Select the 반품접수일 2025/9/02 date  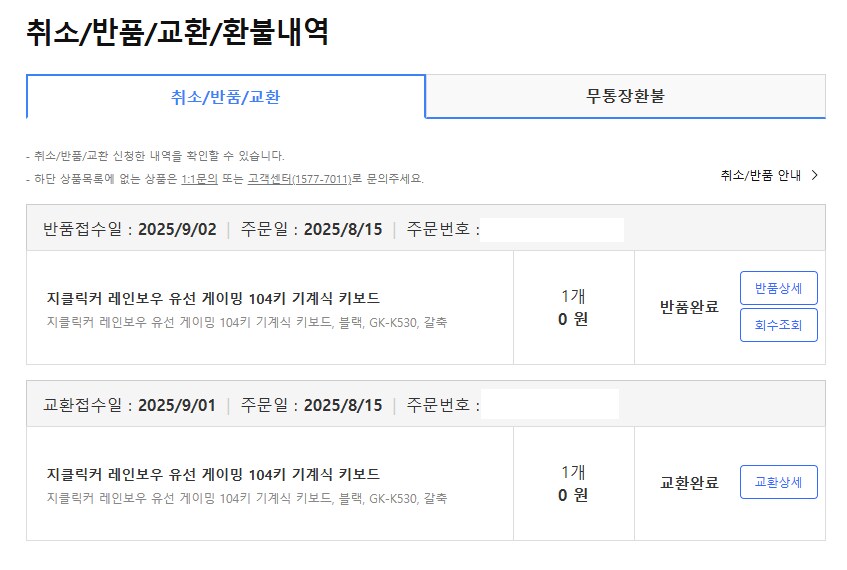pos(176,229)
